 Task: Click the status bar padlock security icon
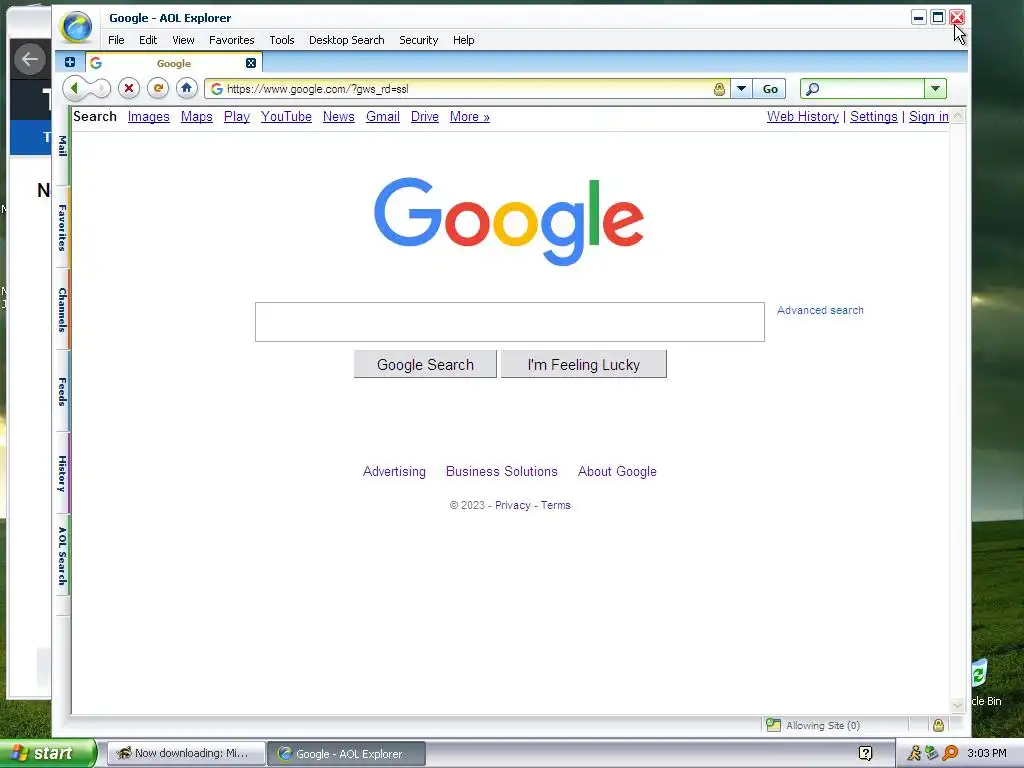point(938,725)
